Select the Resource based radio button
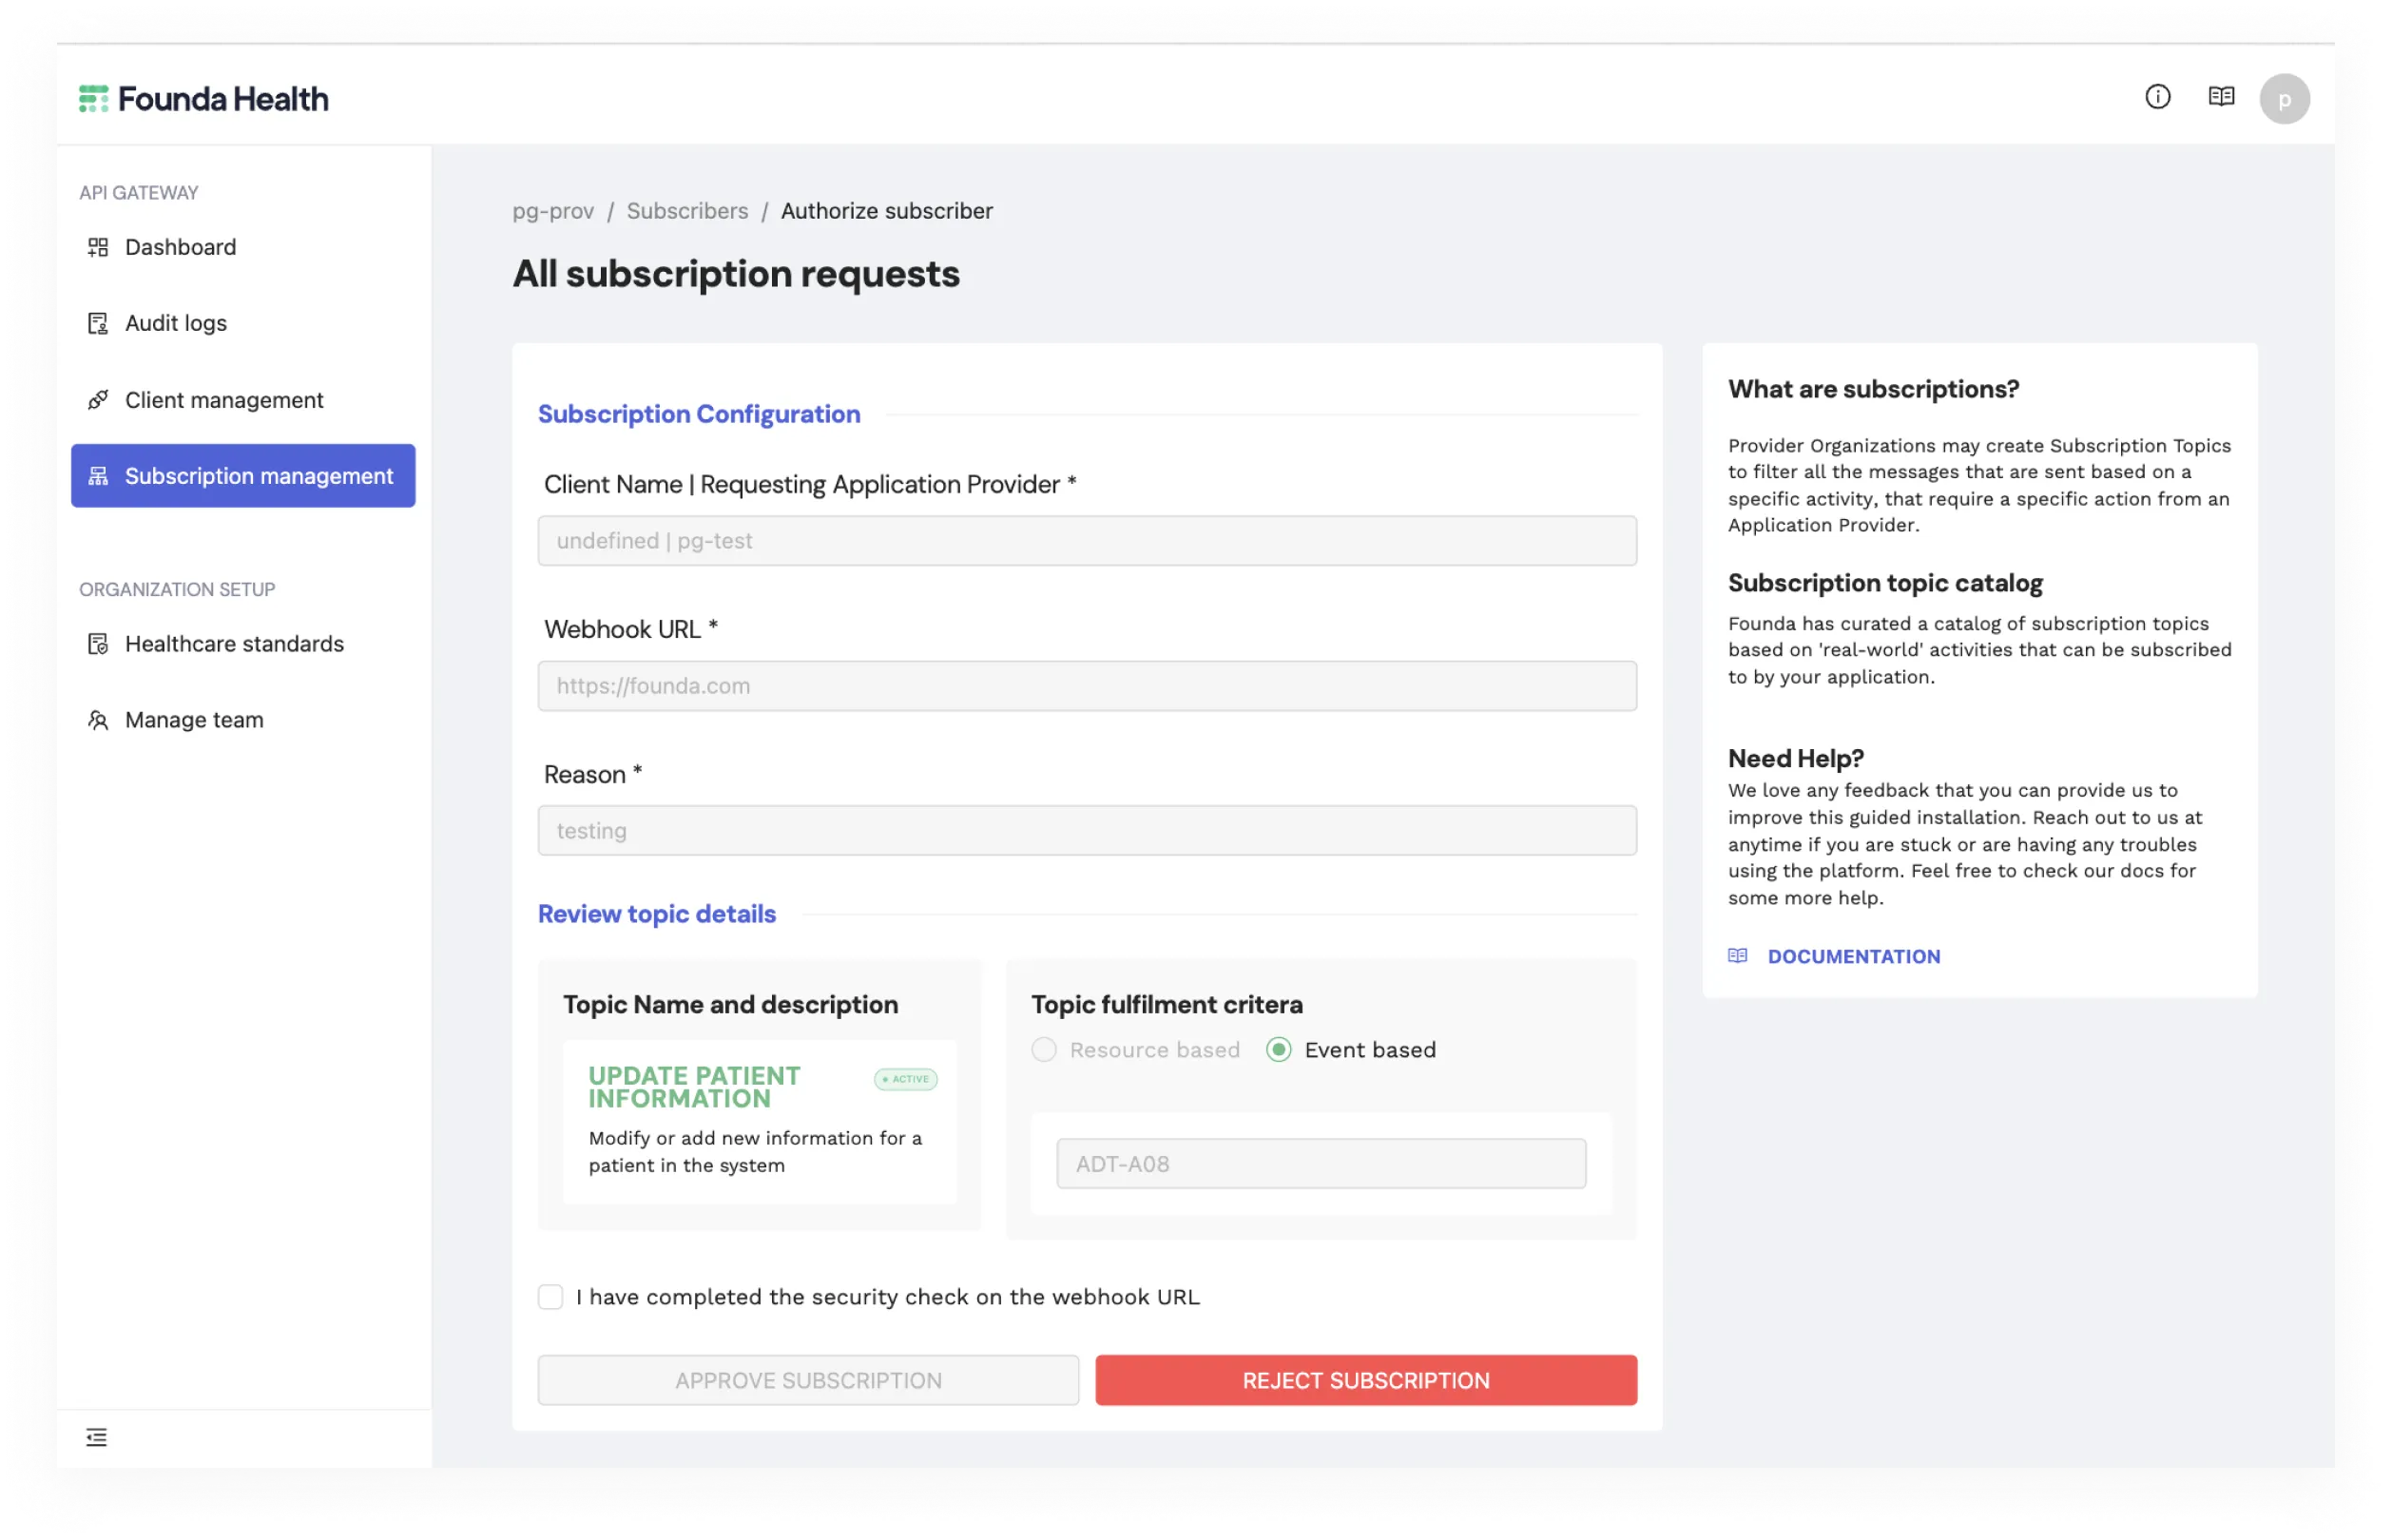Screen dimensions: 2392x1540 [x=1043, y=1050]
